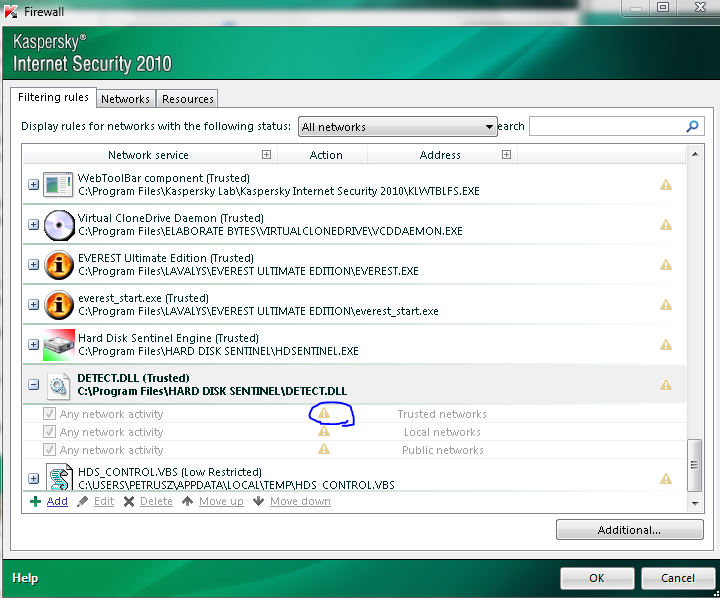
Task: Click the Move down link
Action: [300, 501]
